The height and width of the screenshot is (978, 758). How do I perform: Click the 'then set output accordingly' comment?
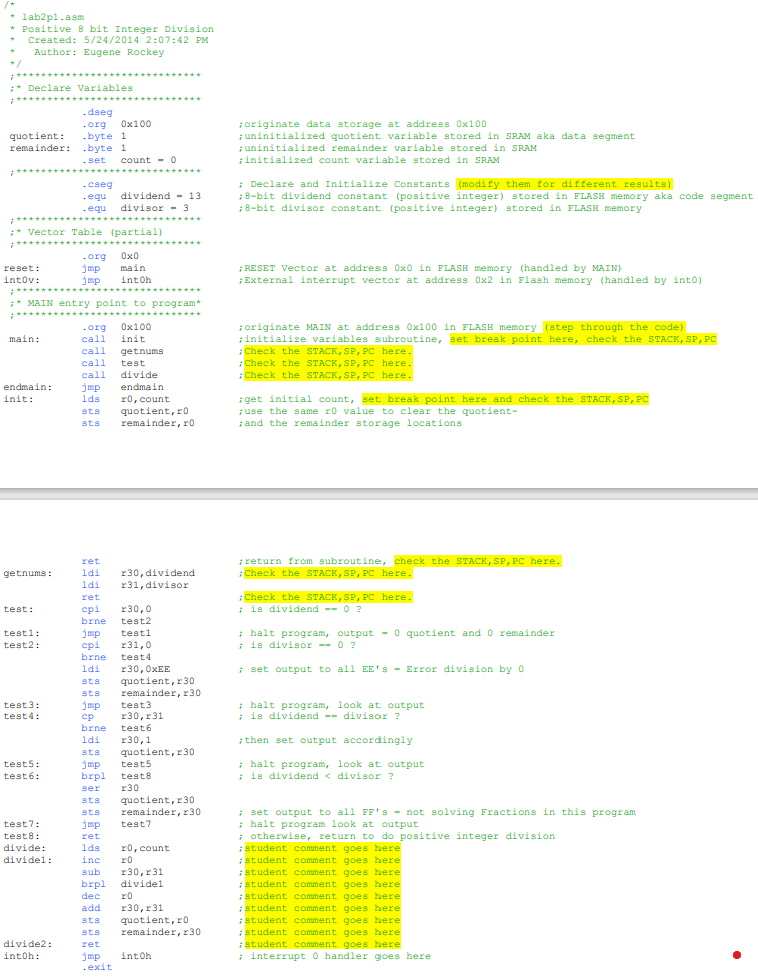(328, 740)
